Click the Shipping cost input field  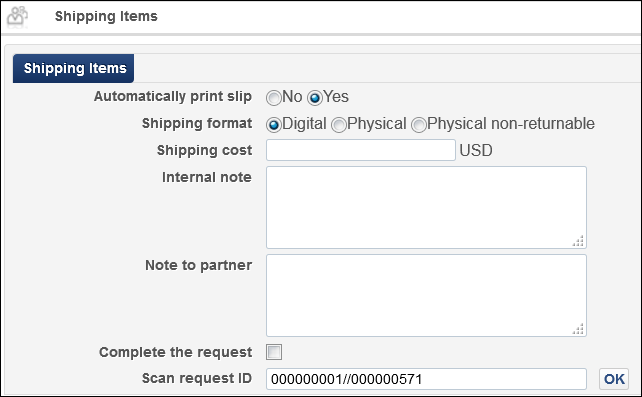pyautogui.click(x=361, y=150)
